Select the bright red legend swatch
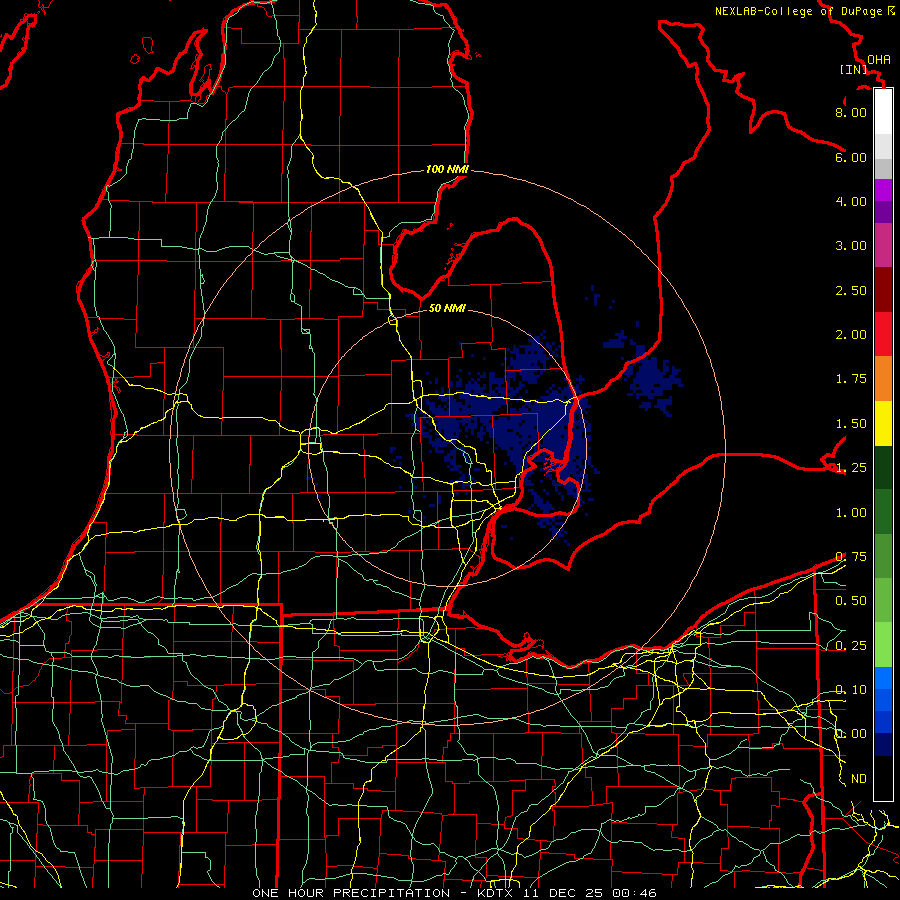The image size is (900, 900). coord(883,334)
